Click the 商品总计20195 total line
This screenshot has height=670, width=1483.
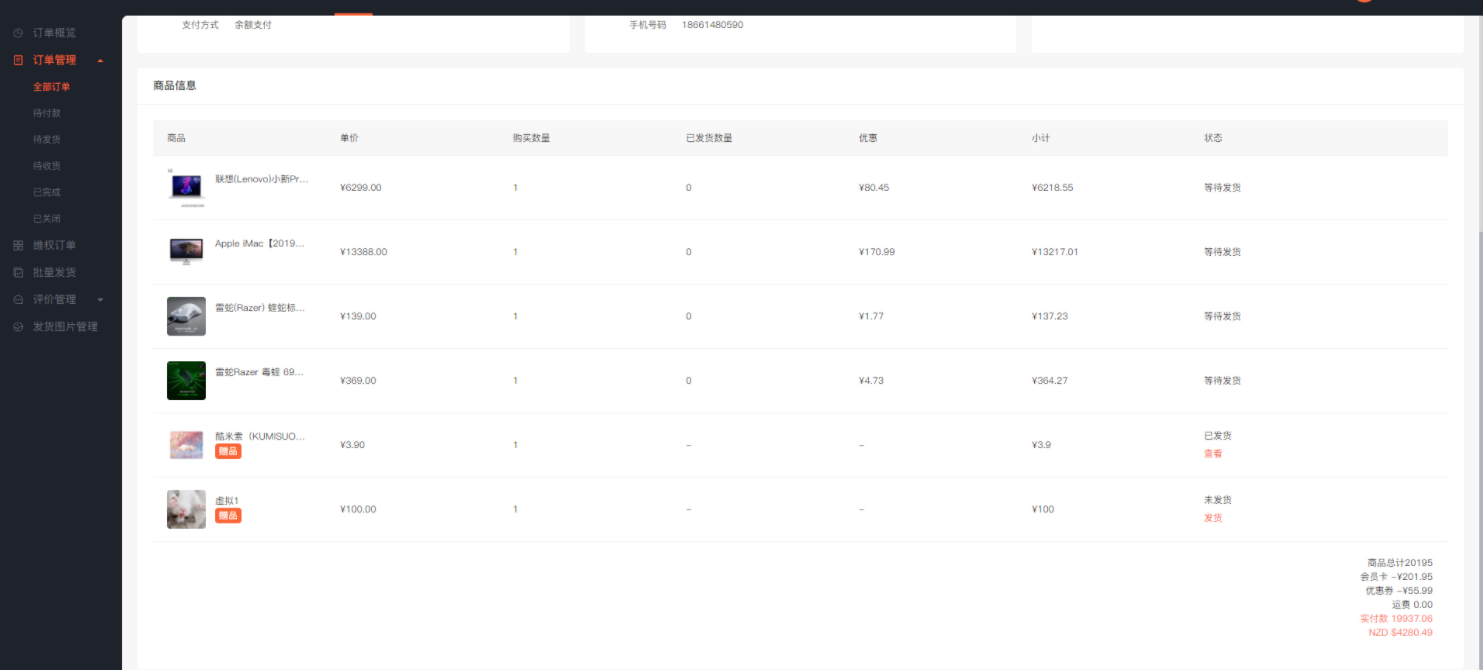click(x=1400, y=563)
